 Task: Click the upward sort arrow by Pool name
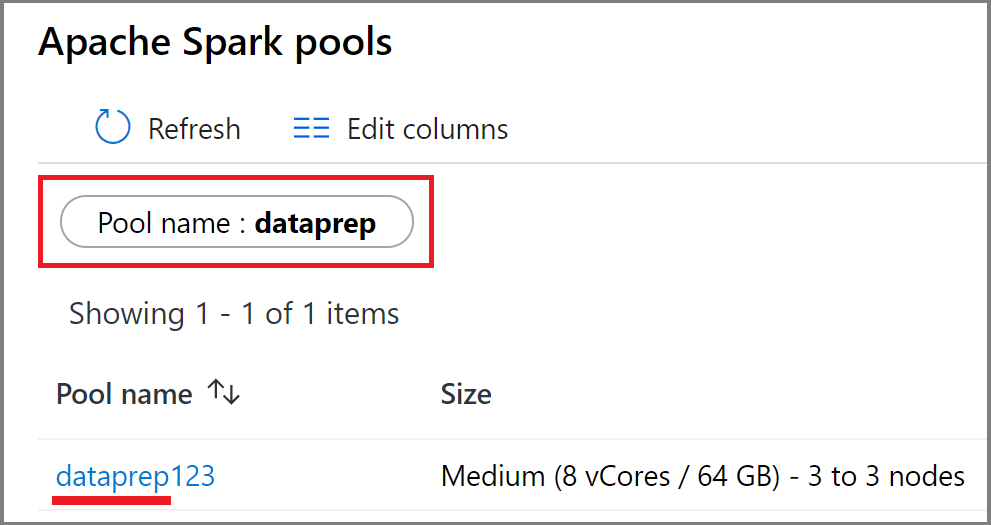(x=216, y=391)
